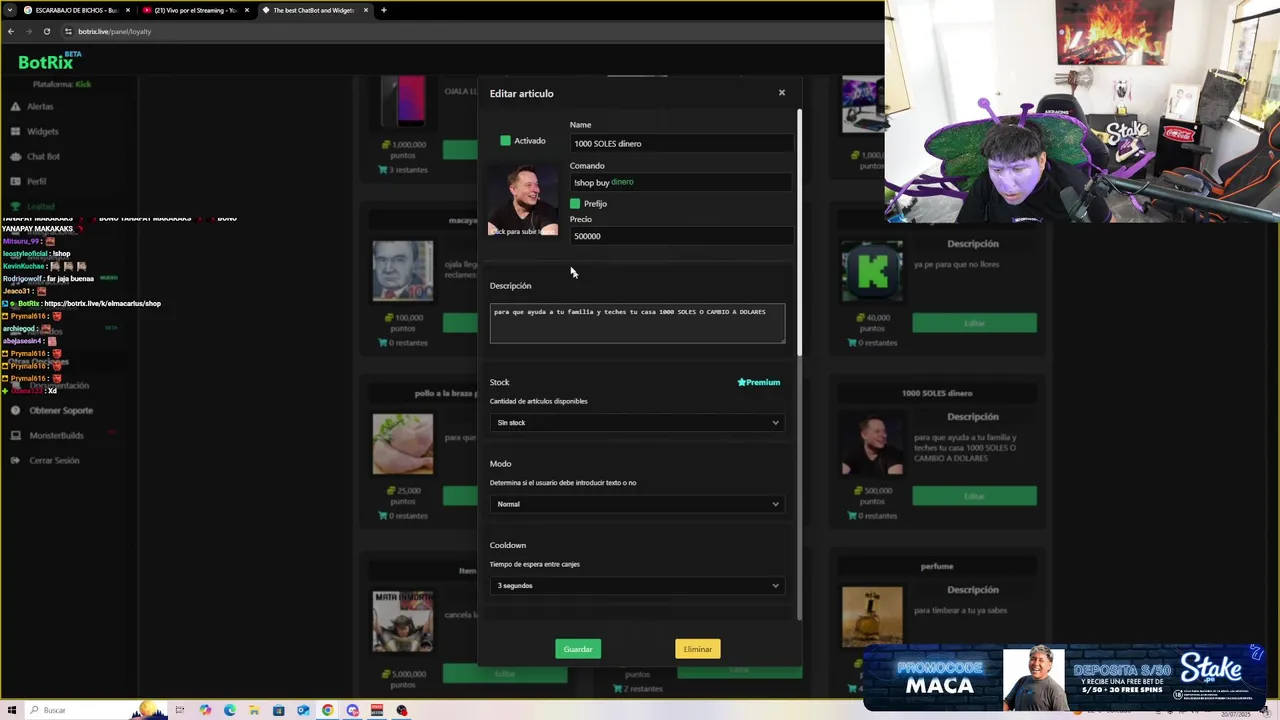The width and height of the screenshot is (1280, 720).
Task: Click Editar on the 40,000 puntos card
Action: coord(974,323)
